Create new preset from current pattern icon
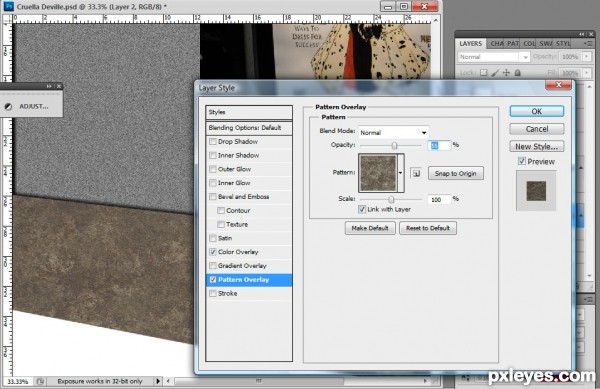 (416, 173)
